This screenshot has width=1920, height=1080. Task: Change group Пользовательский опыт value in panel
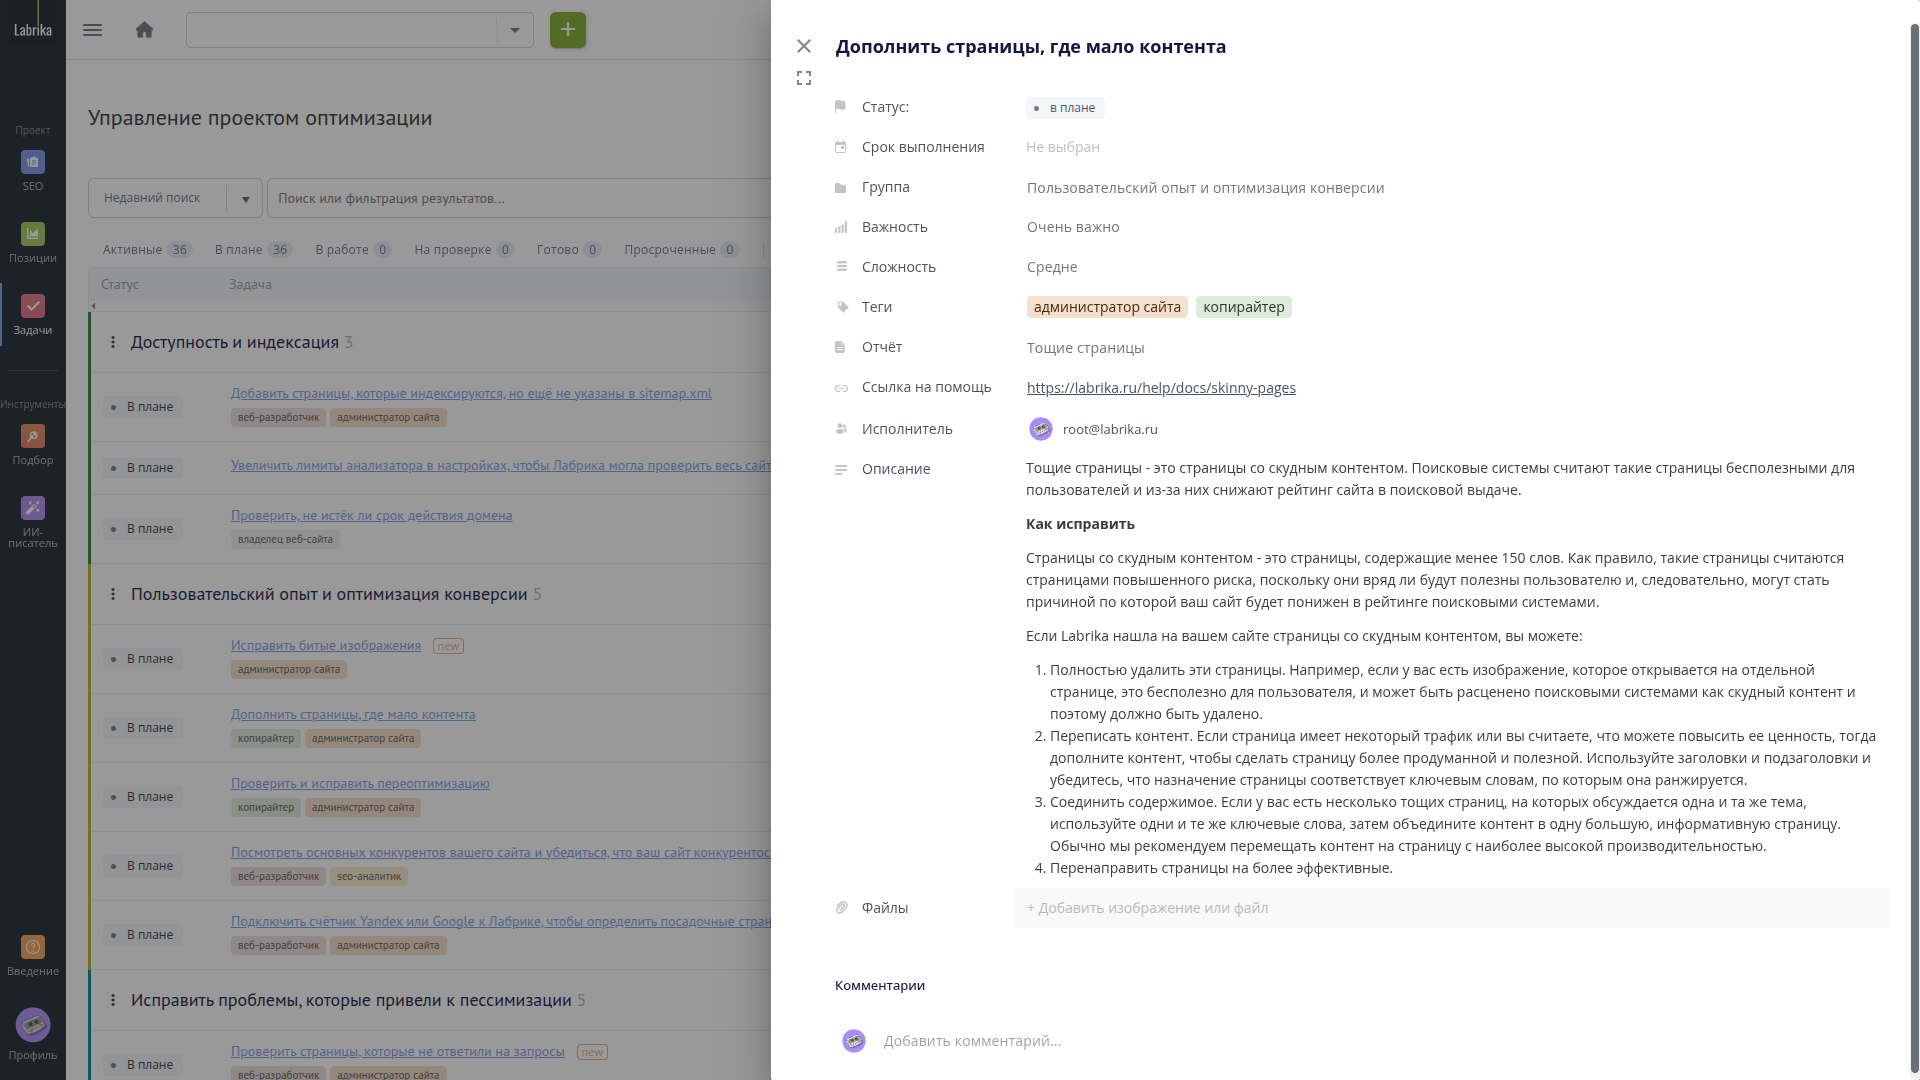1205,188
